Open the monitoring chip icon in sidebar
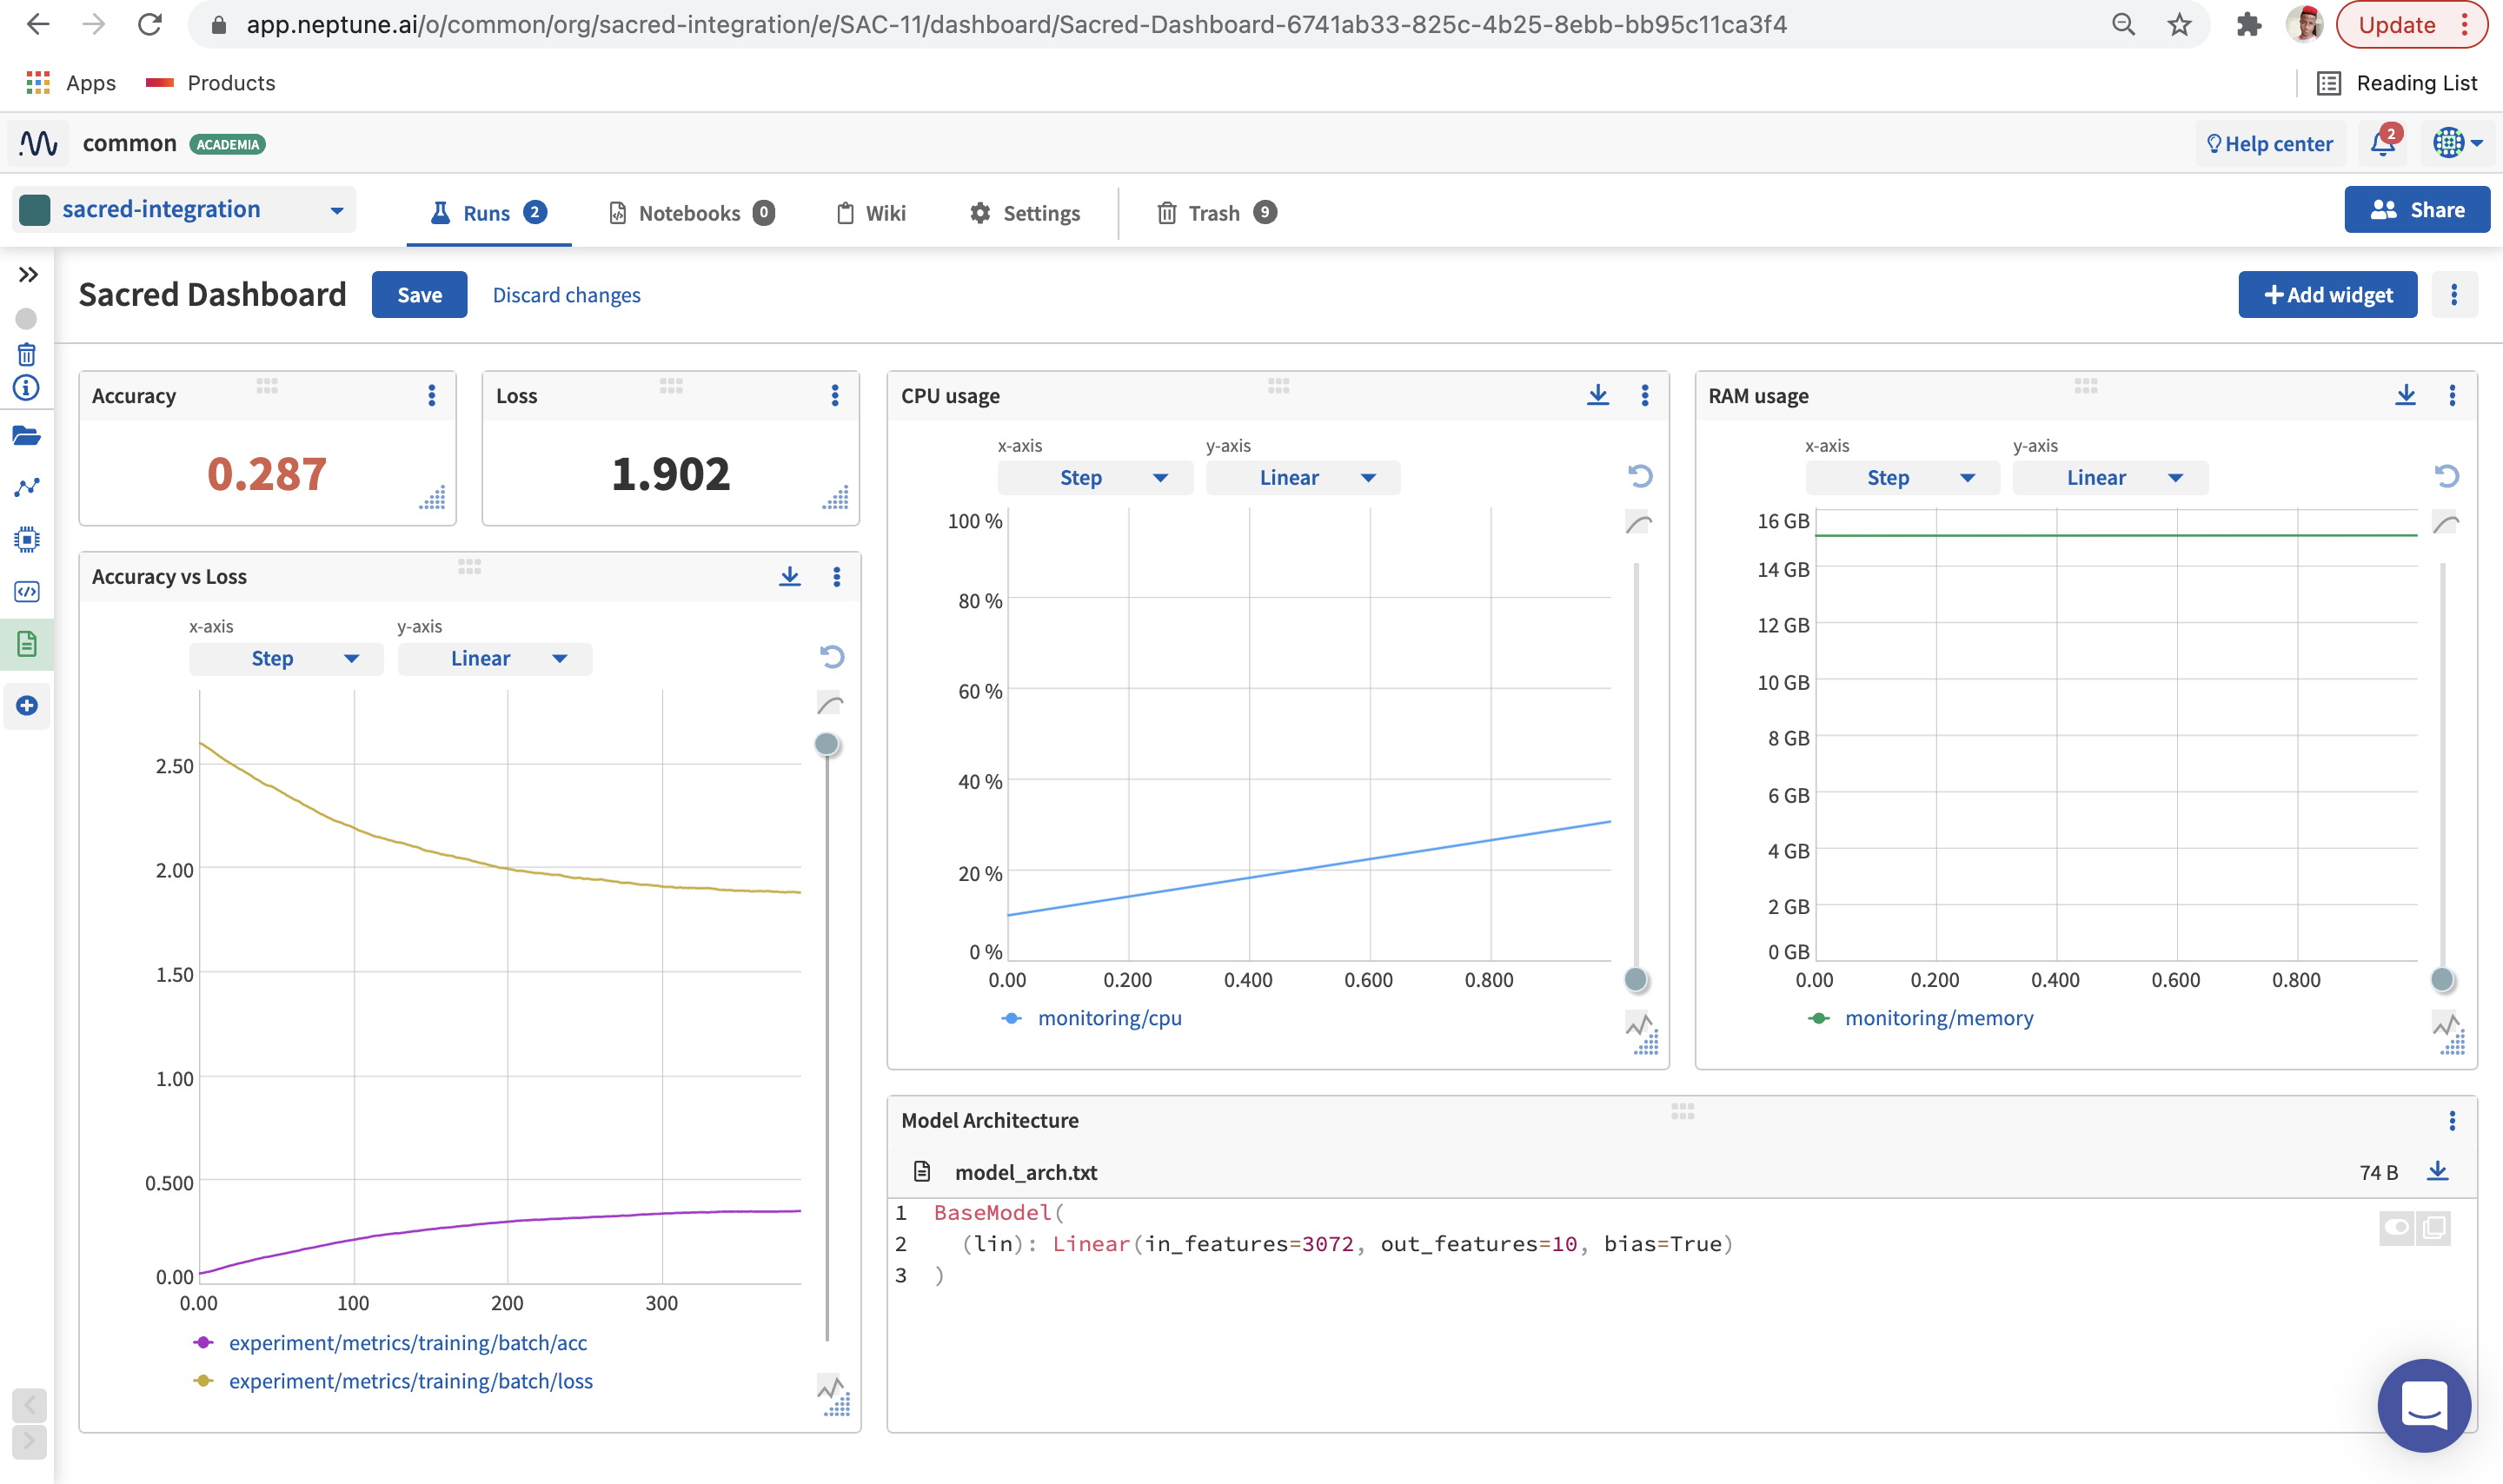 [27, 540]
